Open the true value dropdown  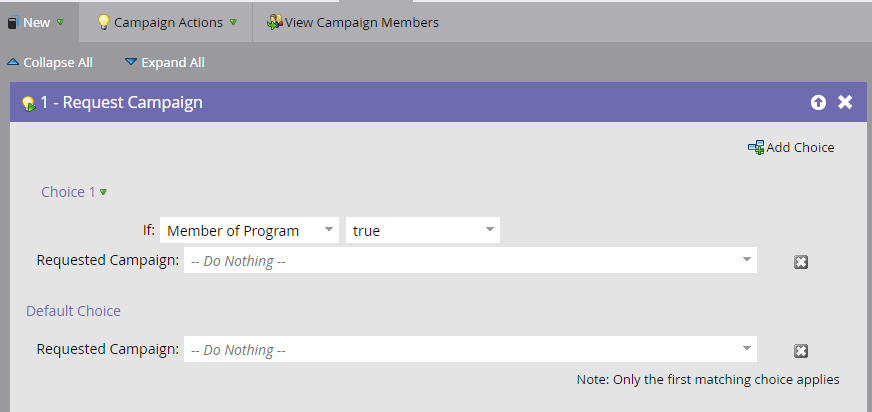tap(423, 230)
